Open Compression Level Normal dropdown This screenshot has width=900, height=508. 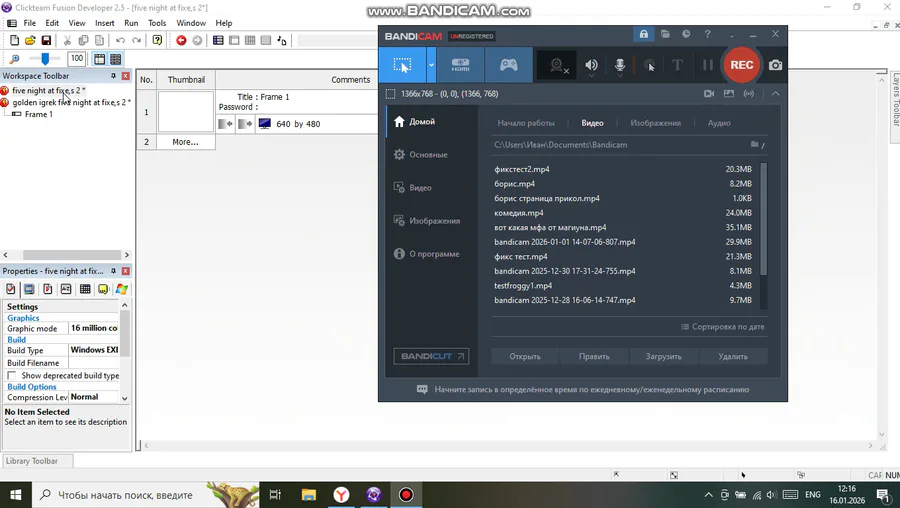[94, 397]
